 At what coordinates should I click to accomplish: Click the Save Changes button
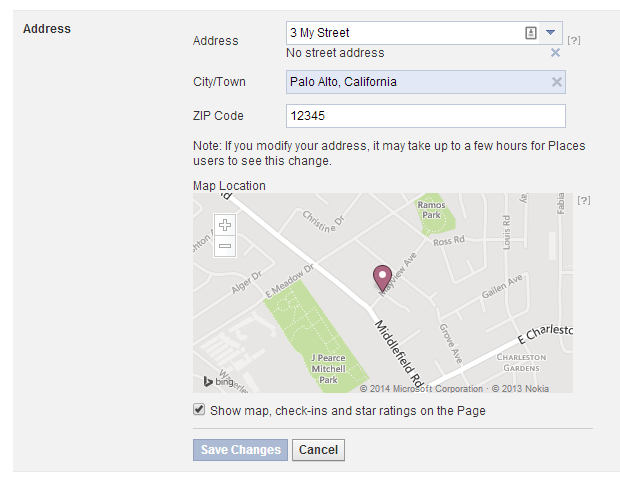240,450
